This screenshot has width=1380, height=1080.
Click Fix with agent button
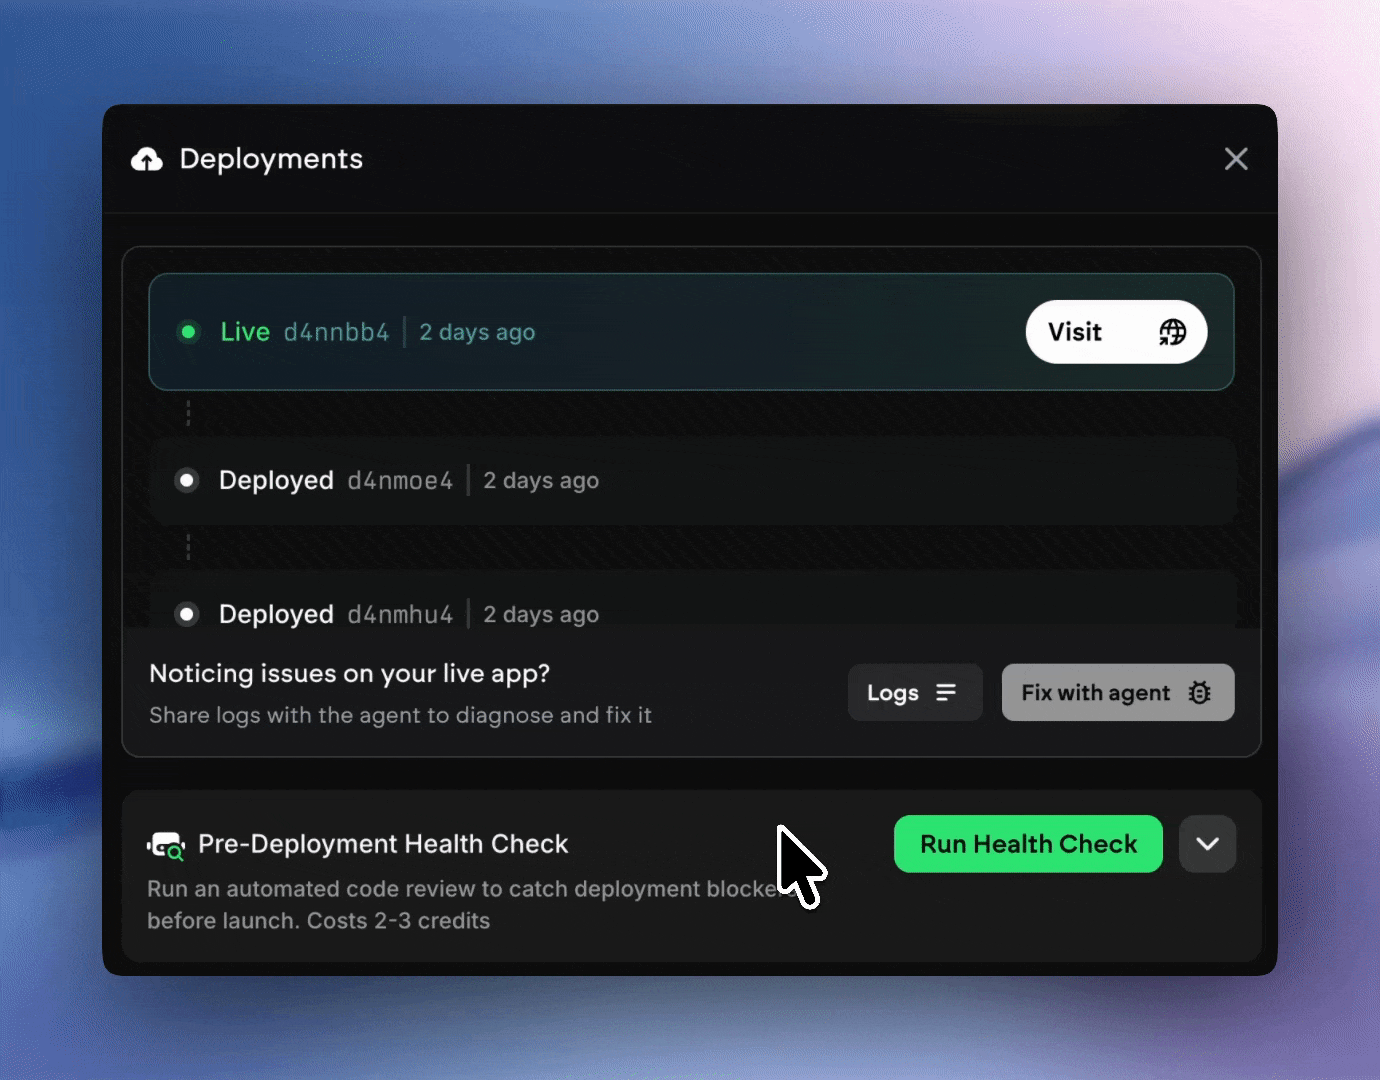pos(1118,692)
